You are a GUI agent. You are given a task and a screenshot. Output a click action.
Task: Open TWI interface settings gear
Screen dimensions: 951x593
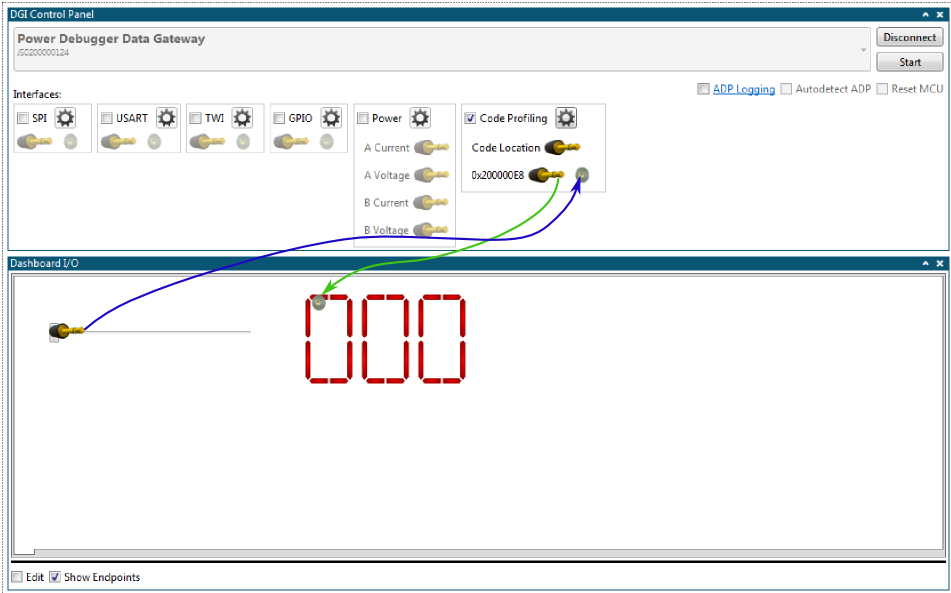242,118
